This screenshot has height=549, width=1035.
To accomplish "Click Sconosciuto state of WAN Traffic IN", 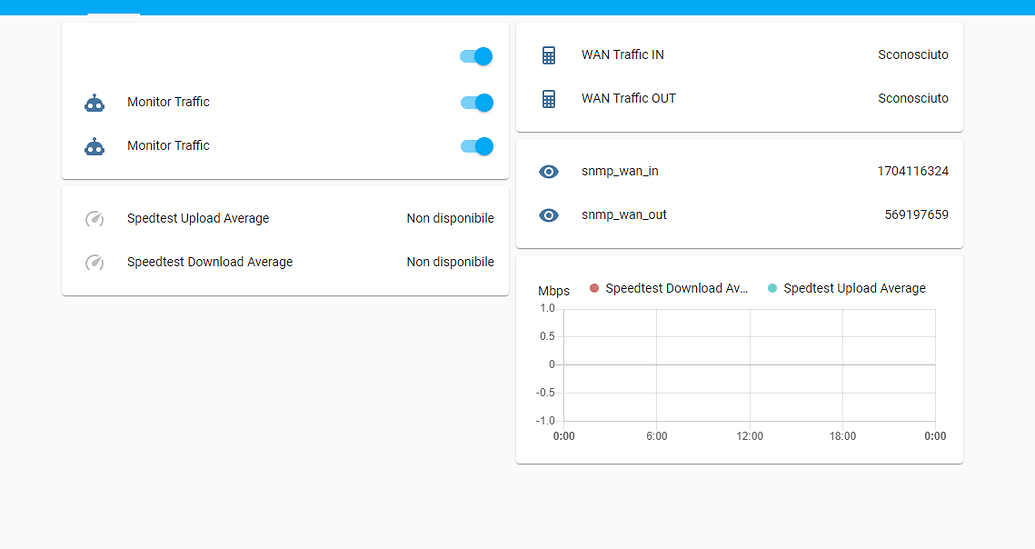I will 913,55.
